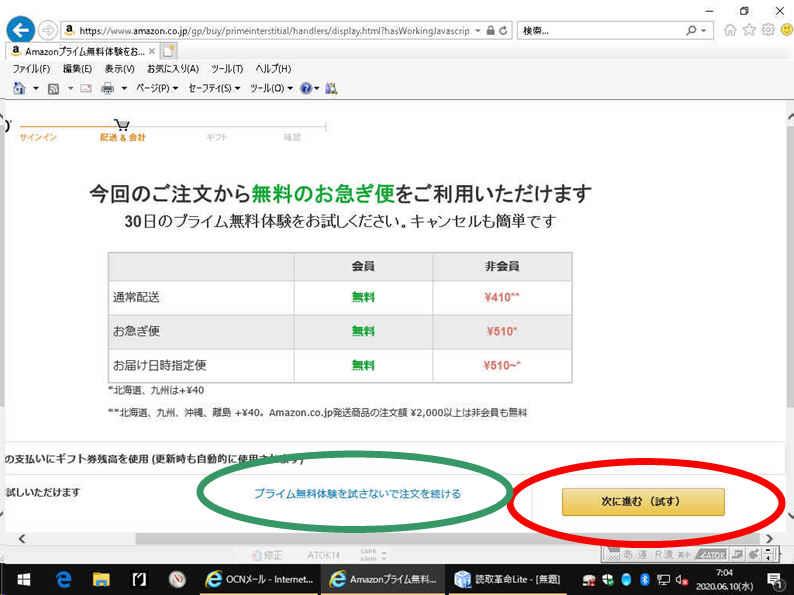
Task: Open the ツール(T) menu
Action: click(x=227, y=68)
